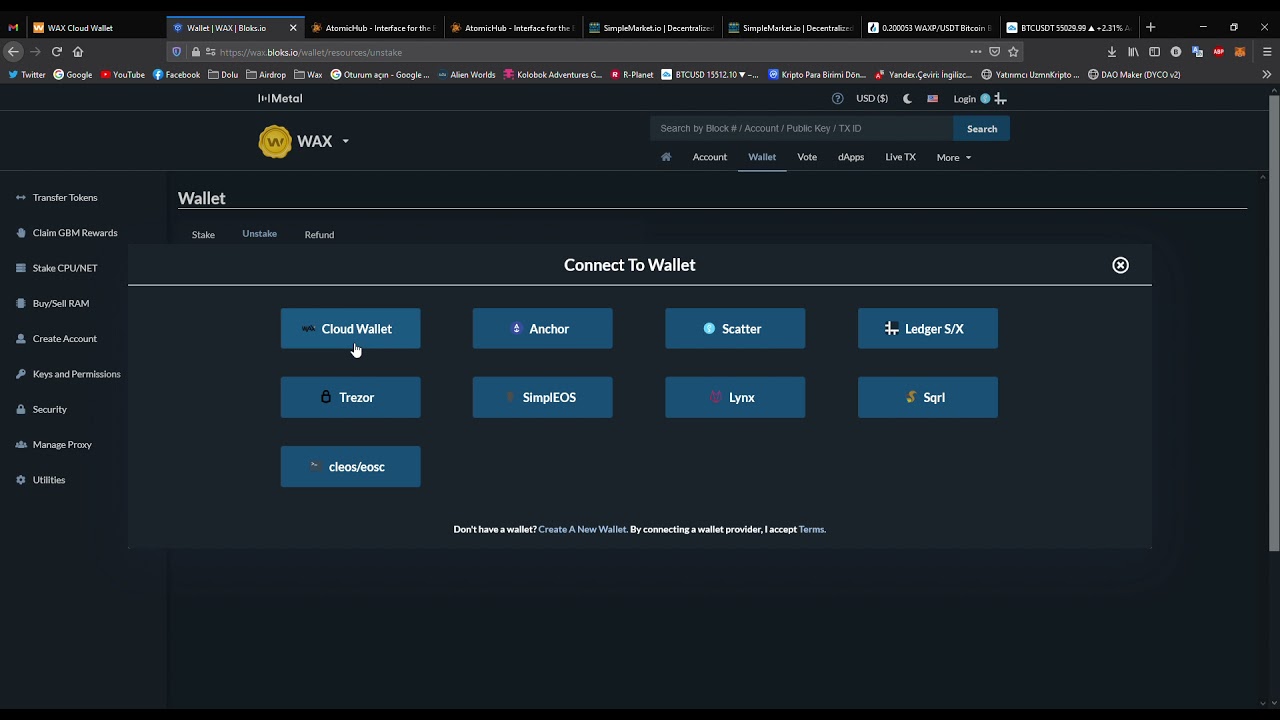The height and width of the screenshot is (720, 1280).
Task: Open Utilities in sidebar
Action: click(x=40, y=480)
